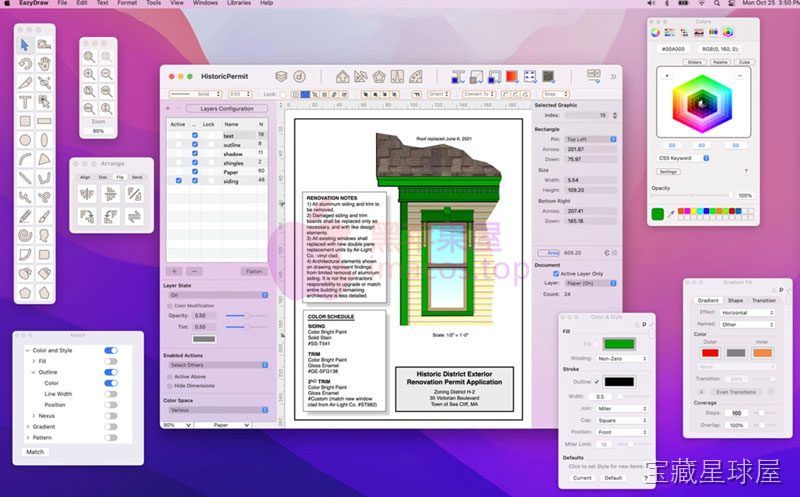Click Current button in Color & Style
This screenshot has height=497, width=800.
pyautogui.click(x=582, y=478)
